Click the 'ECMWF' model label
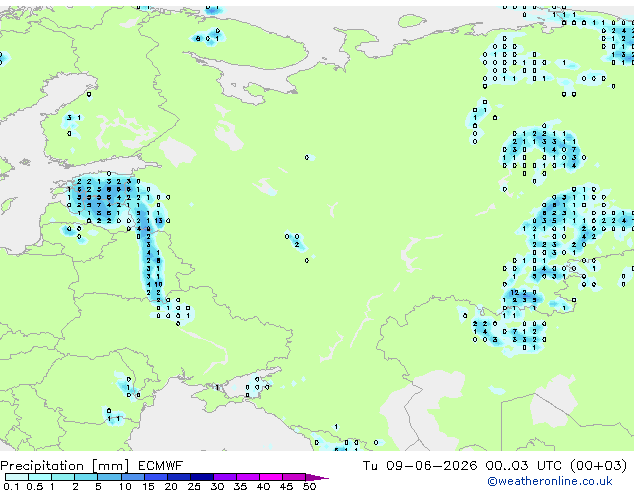This screenshot has width=634, height=490. point(161,466)
